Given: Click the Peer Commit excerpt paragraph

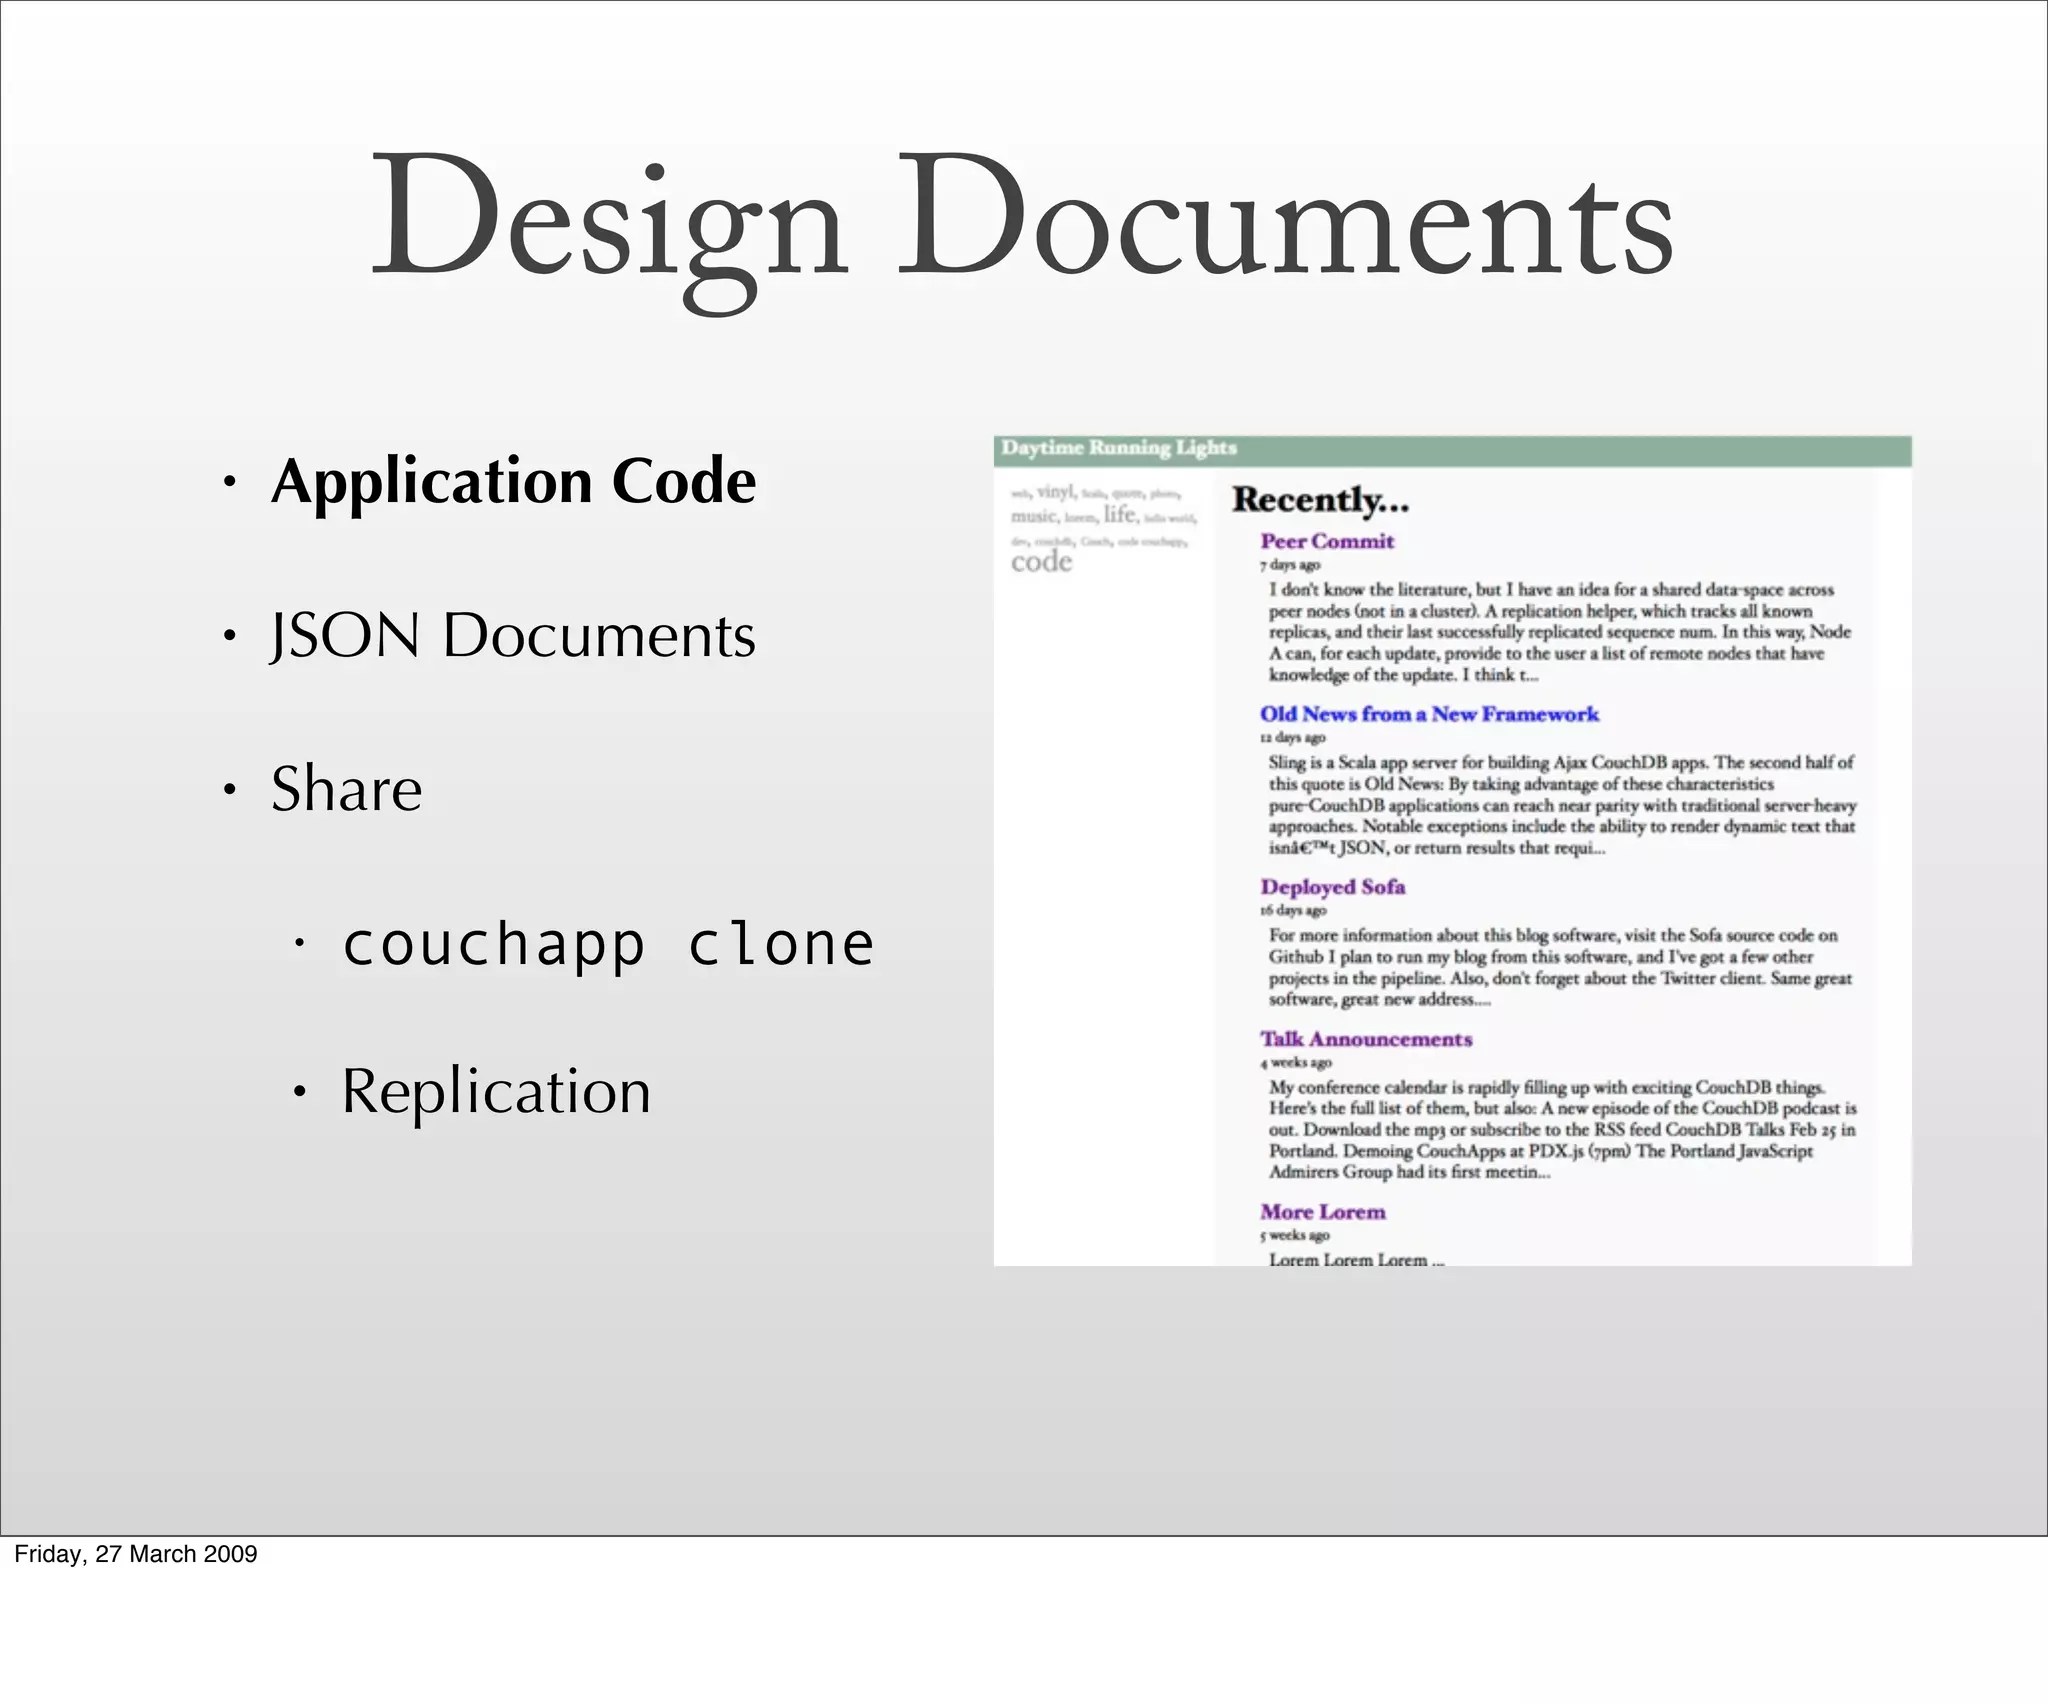Looking at the screenshot, I should pos(1560,632).
